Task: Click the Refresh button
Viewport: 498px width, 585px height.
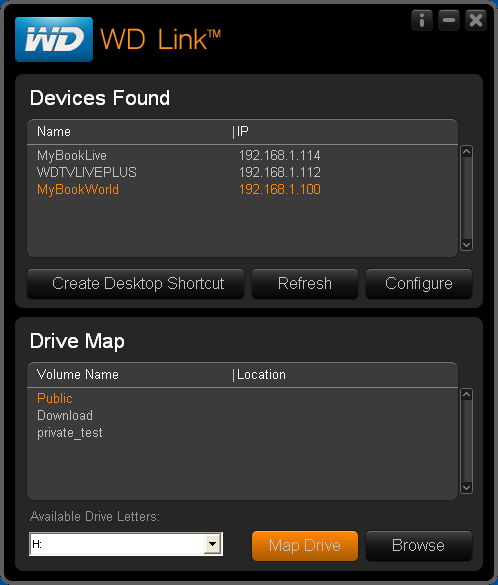Action: tap(305, 284)
